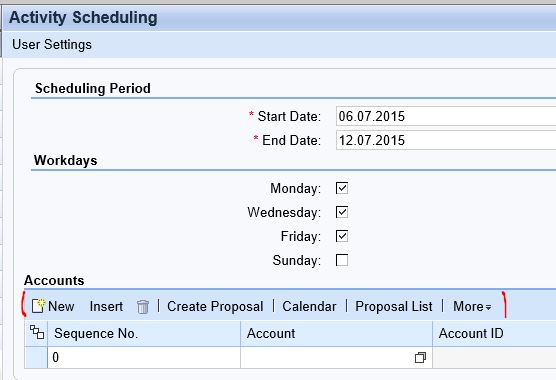Open the User Settings menu
Viewport: 556px width, 380px height.
click(x=52, y=45)
